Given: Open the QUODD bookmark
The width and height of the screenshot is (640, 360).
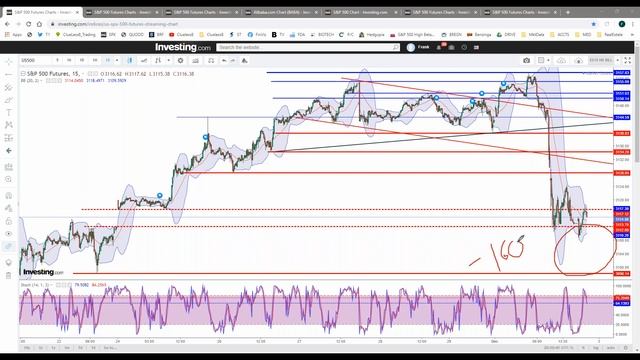Looking at the screenshot, I should pyautogui.click(x=133, y=35).
